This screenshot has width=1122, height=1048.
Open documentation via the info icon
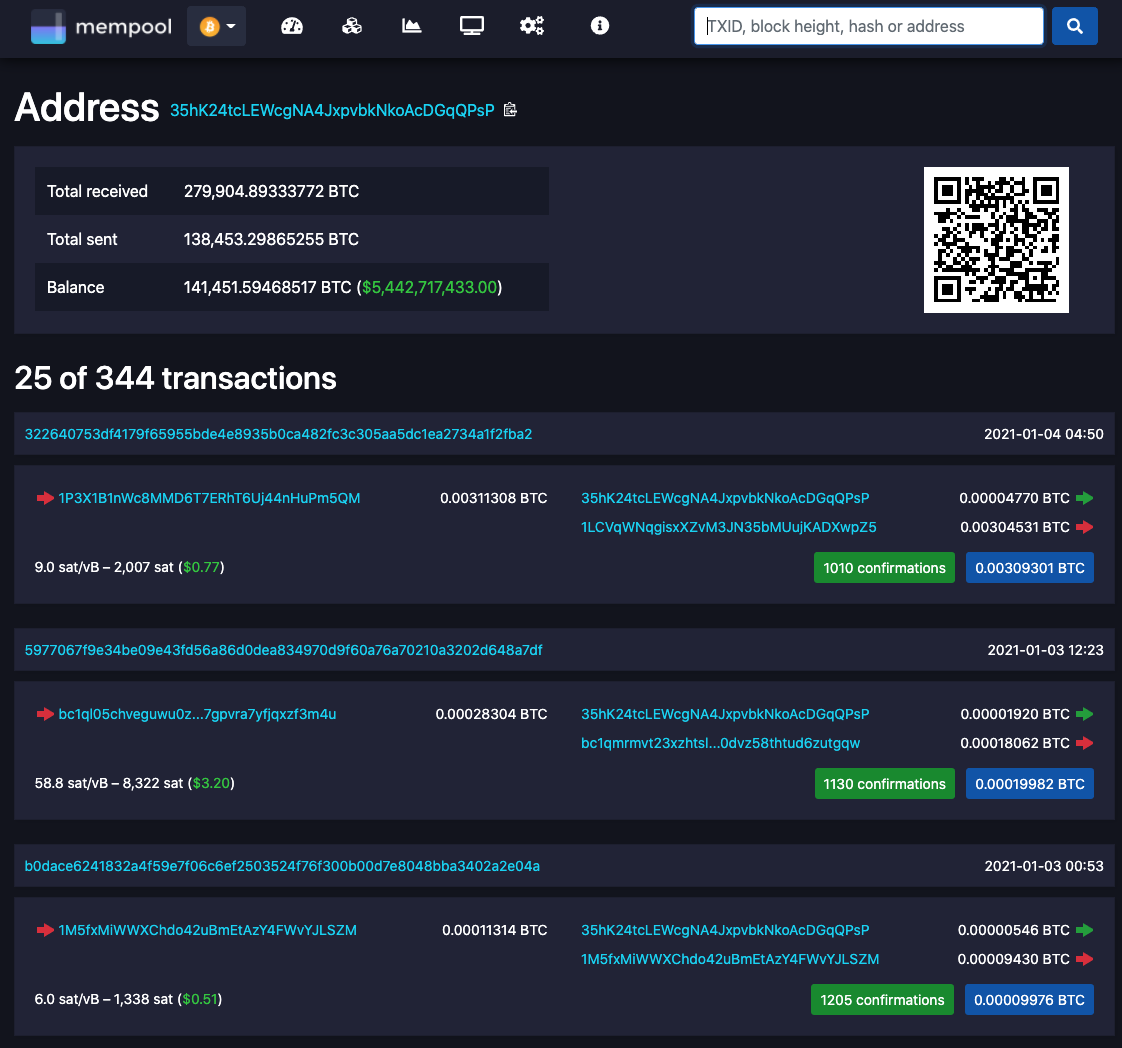pos(599,26)
